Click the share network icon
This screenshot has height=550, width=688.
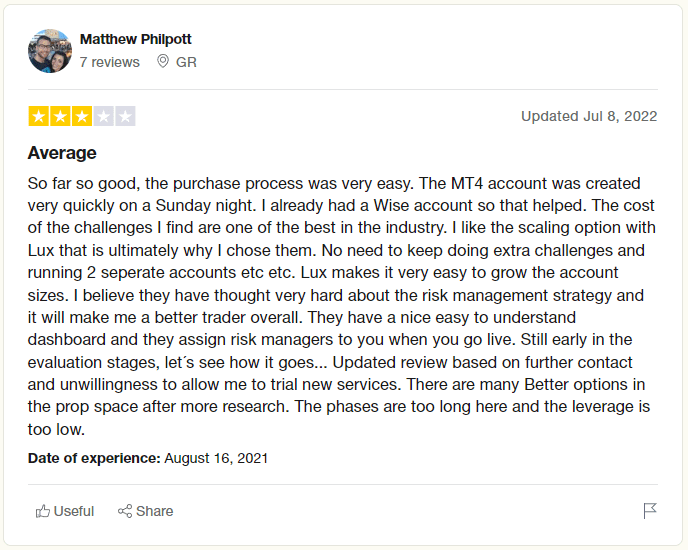(125, 511)
